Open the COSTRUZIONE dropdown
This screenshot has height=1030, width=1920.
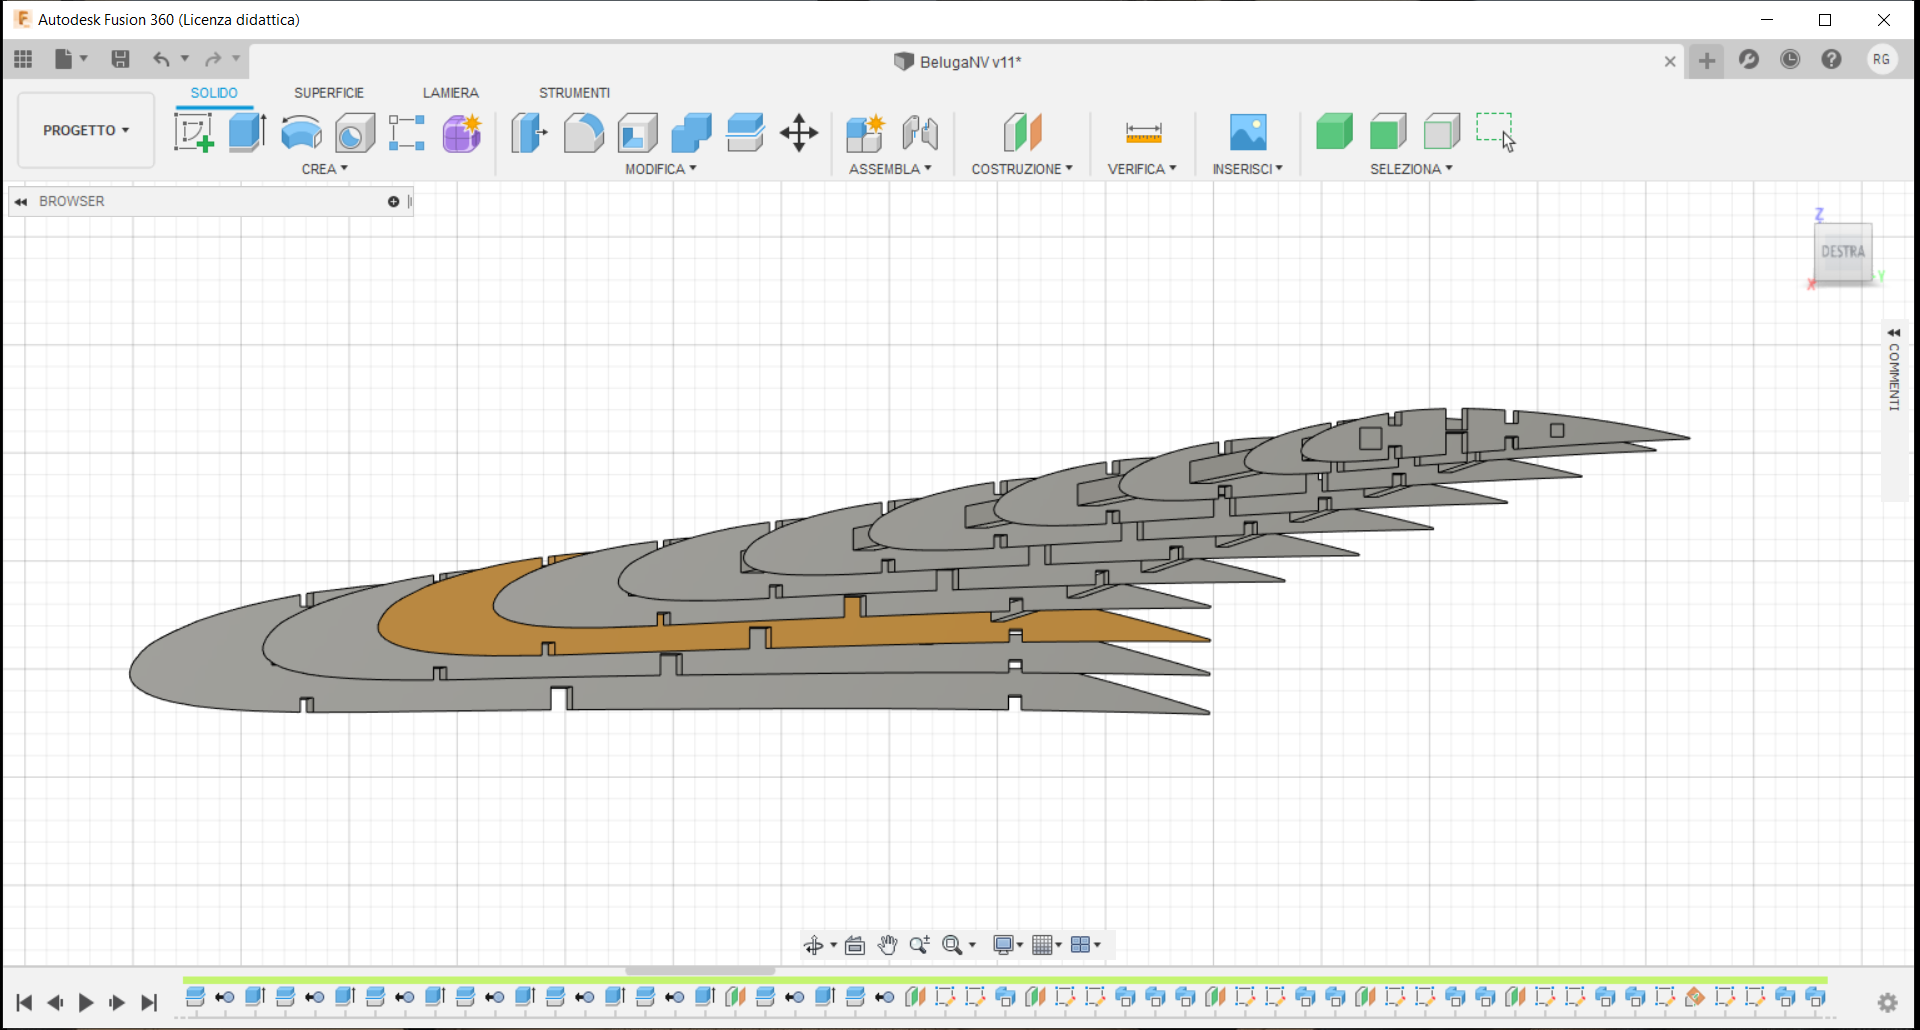pyautogui.click(x=1021, y=169)
